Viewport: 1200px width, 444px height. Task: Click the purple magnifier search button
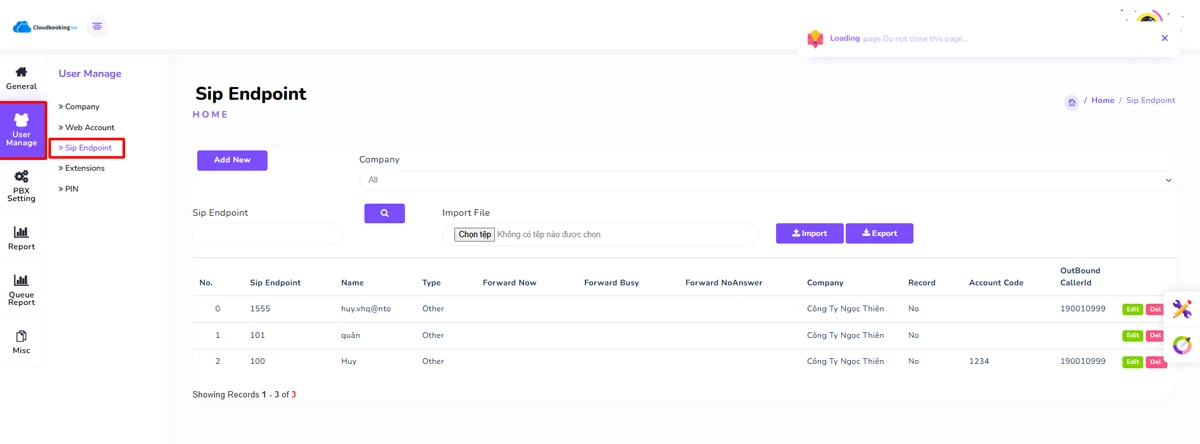384,213
